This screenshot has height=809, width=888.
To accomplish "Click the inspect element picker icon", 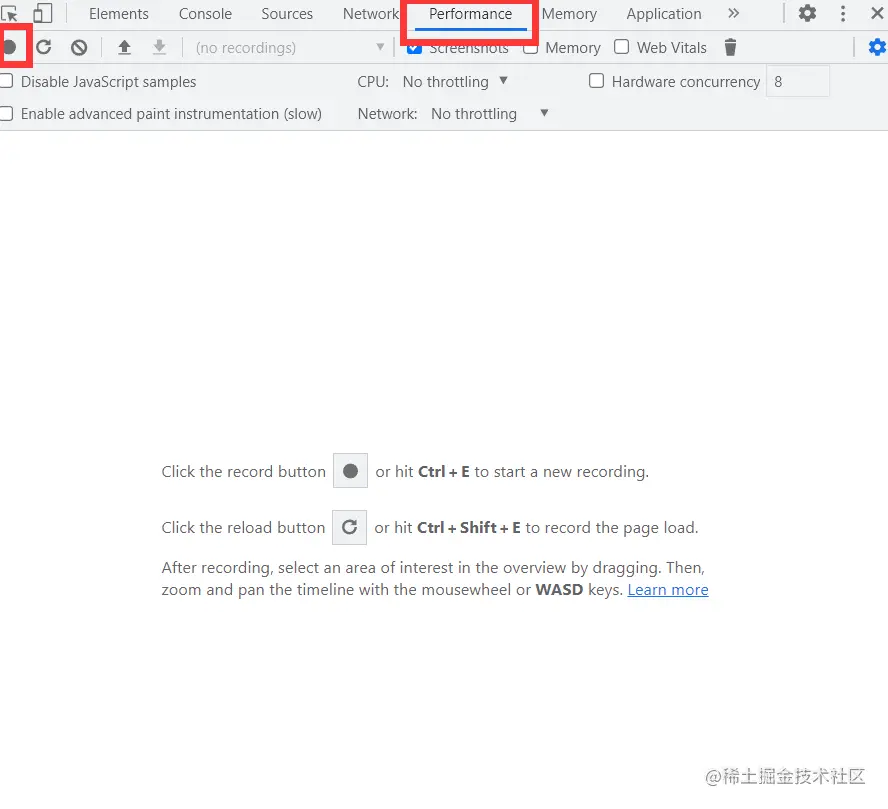I will 9,13.
